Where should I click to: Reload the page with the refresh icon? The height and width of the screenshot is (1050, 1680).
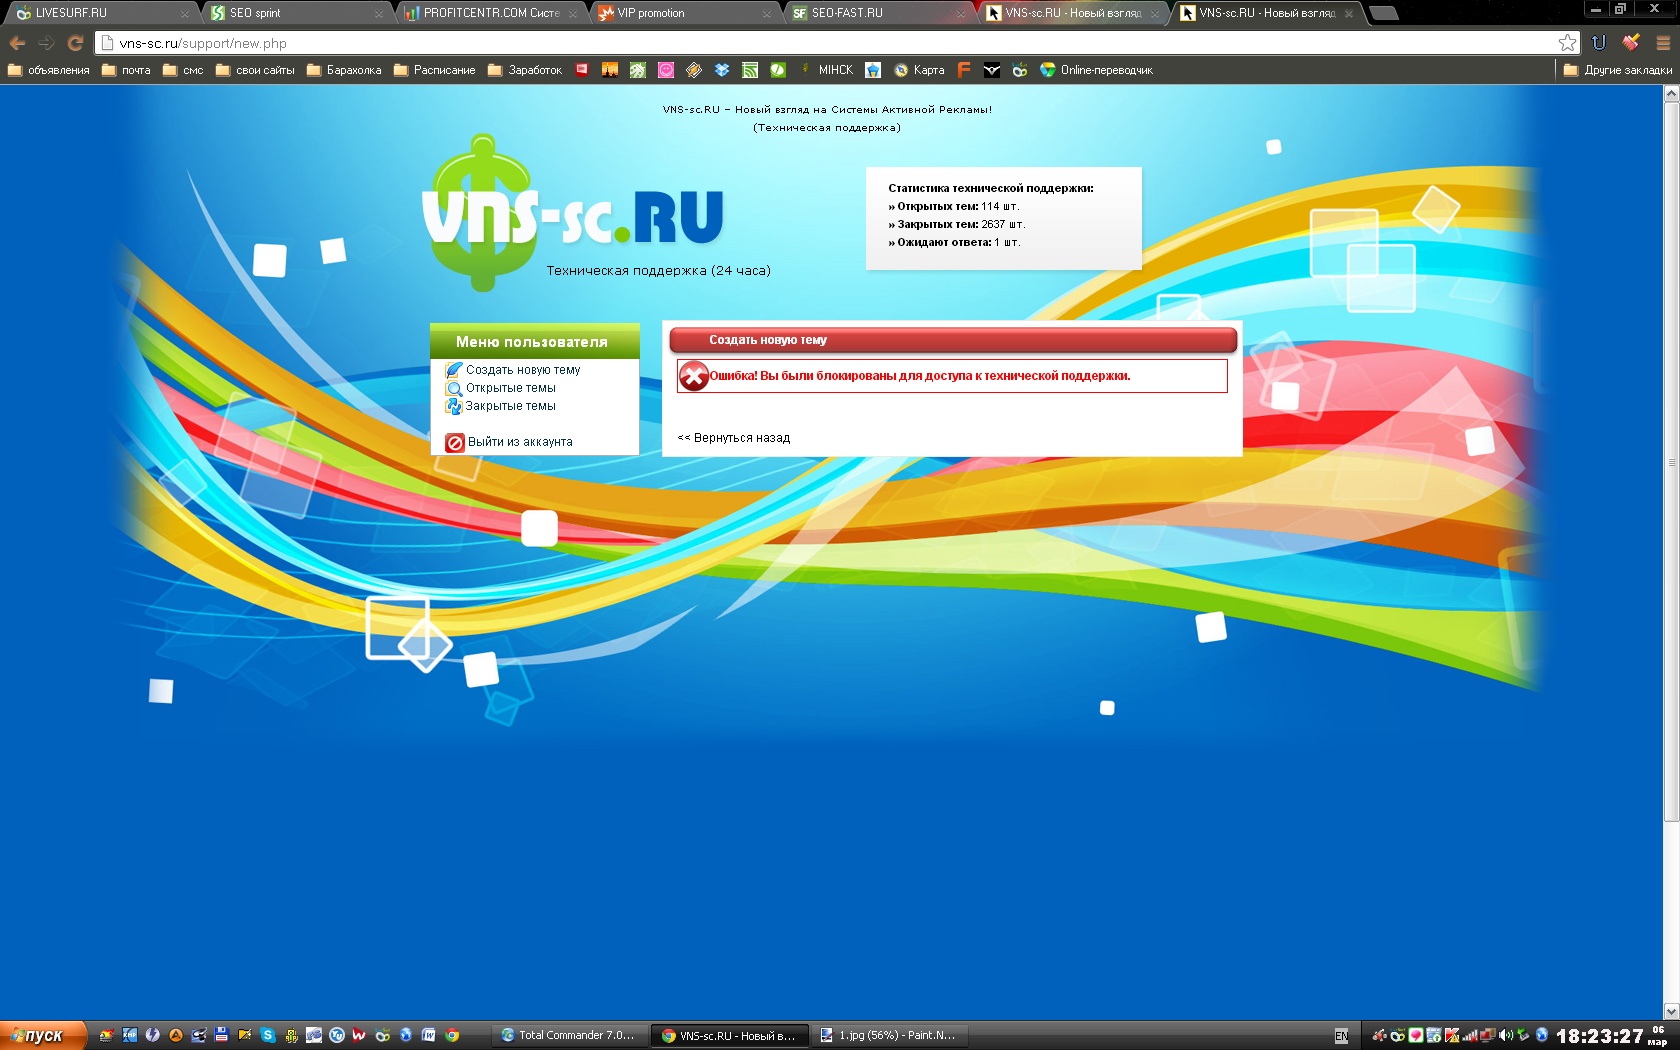pos(75,43)
